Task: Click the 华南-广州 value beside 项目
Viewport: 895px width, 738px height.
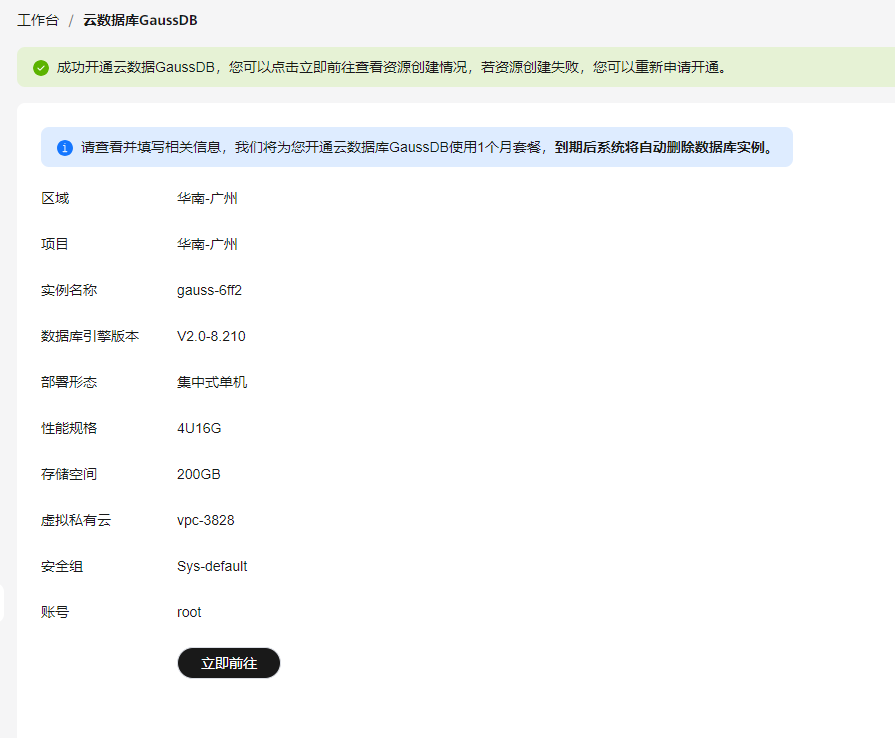Action: tap(207, 244)
